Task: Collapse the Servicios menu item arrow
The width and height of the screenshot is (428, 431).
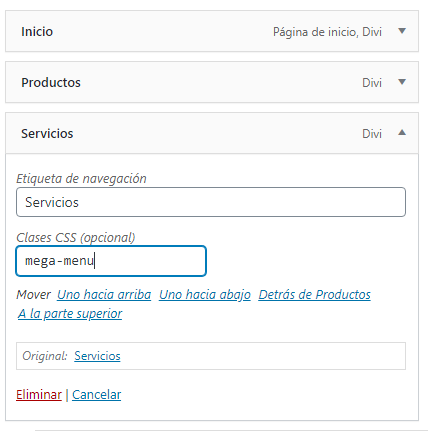Action: [x=402, y=133]
